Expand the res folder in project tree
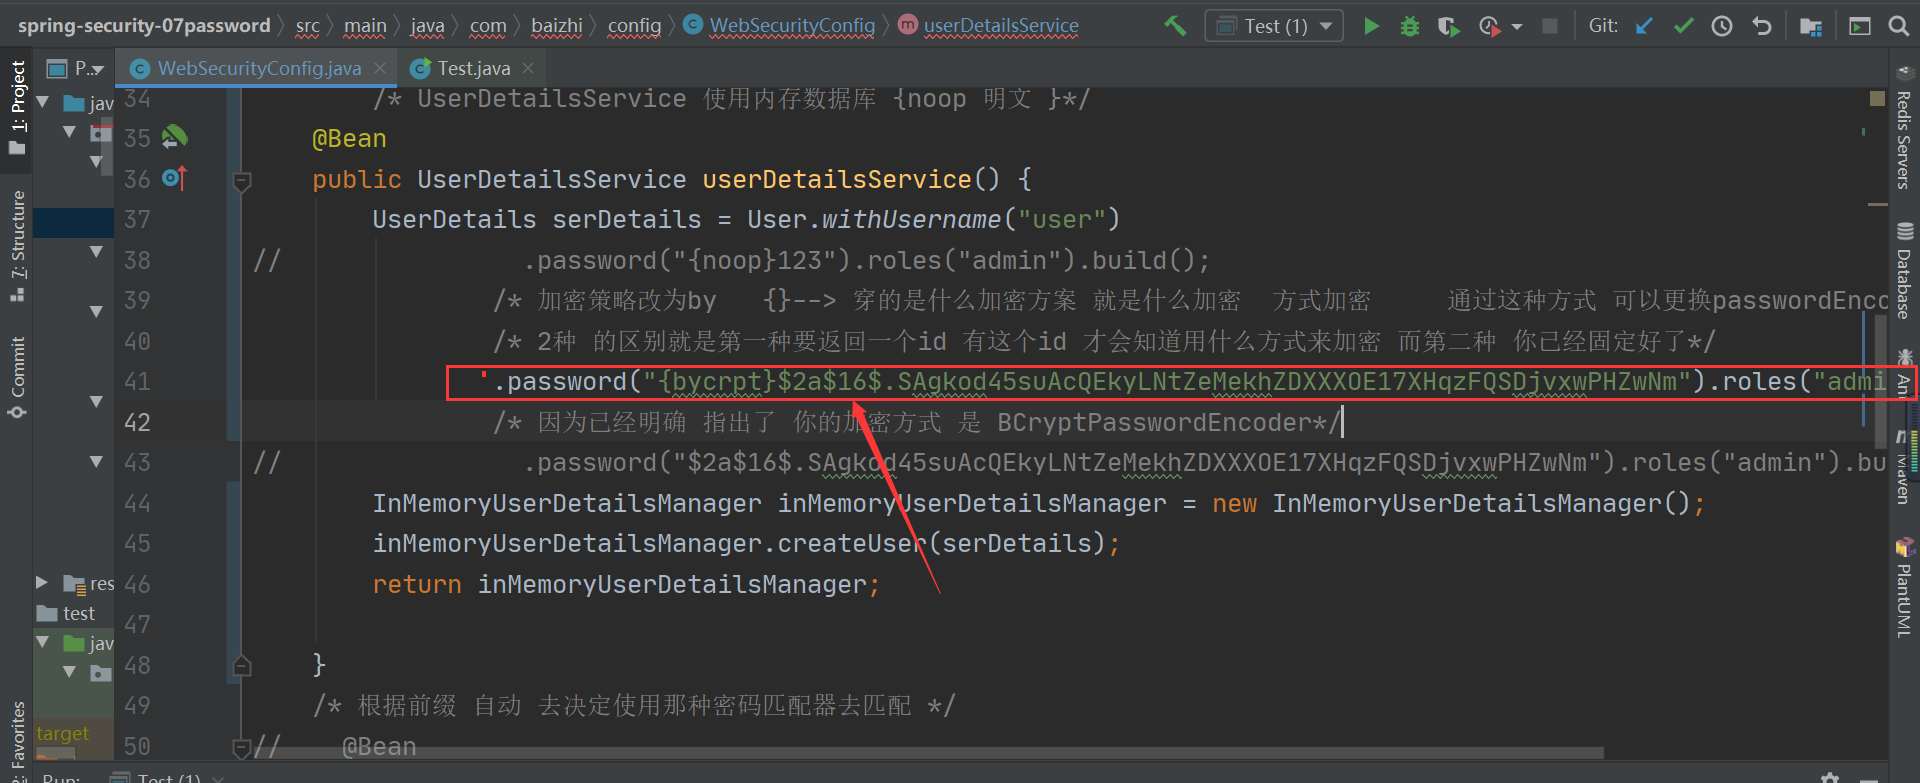The width and height of the screenshot is (1920, 783). click(x=42, y=582)
